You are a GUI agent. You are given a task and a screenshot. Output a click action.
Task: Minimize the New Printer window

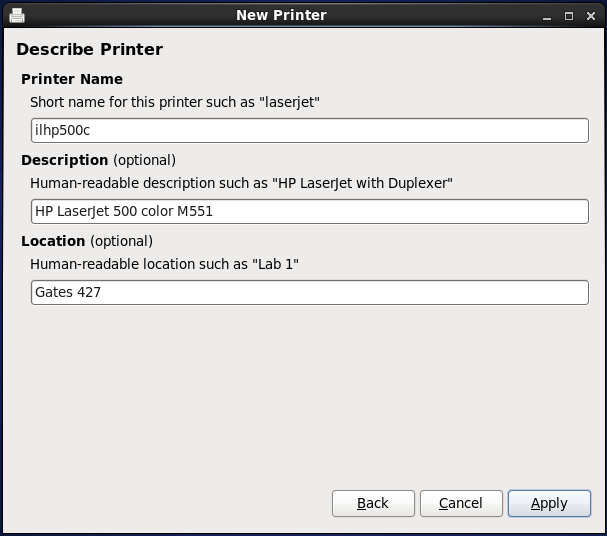pos(548,16)
